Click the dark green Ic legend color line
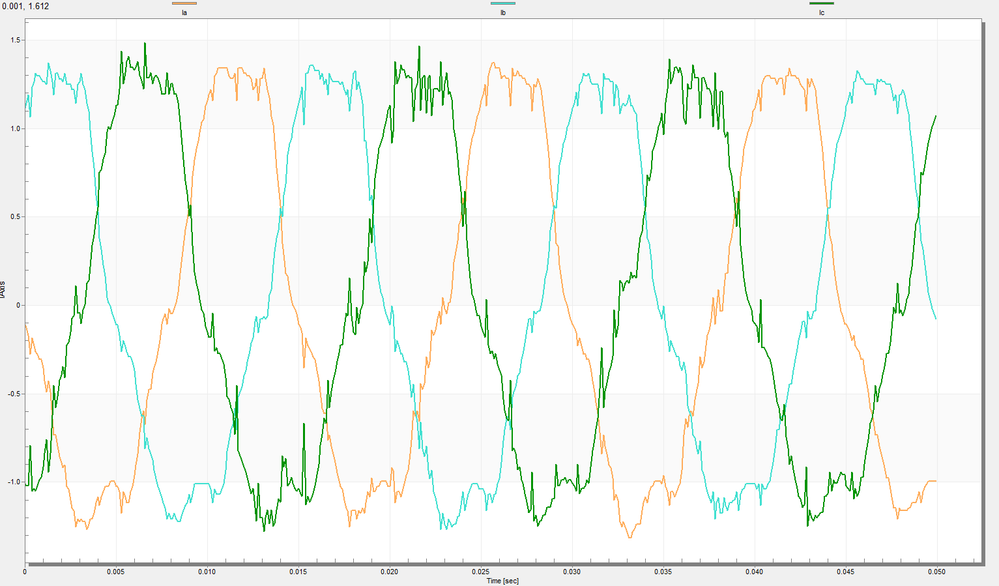 tap(821, 4)
